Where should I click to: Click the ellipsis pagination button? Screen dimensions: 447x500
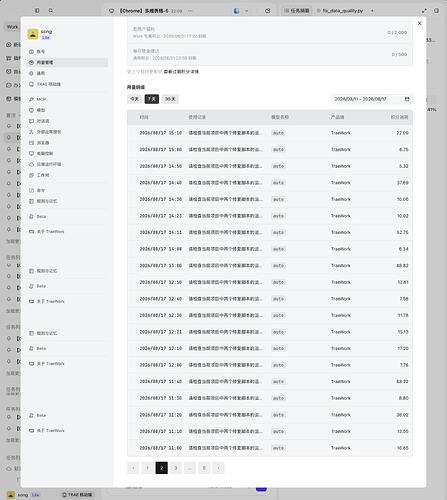190,468
